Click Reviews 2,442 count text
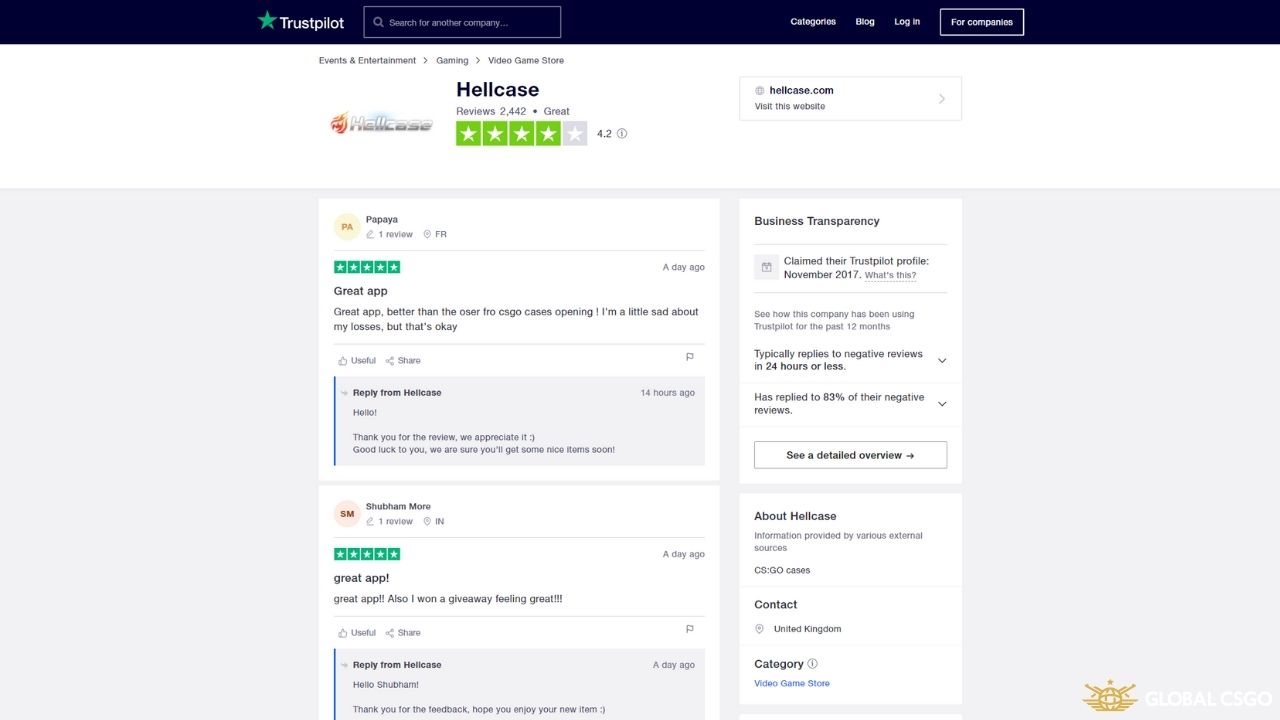This screenshot has height=720, width=1280. pos(491,112)
